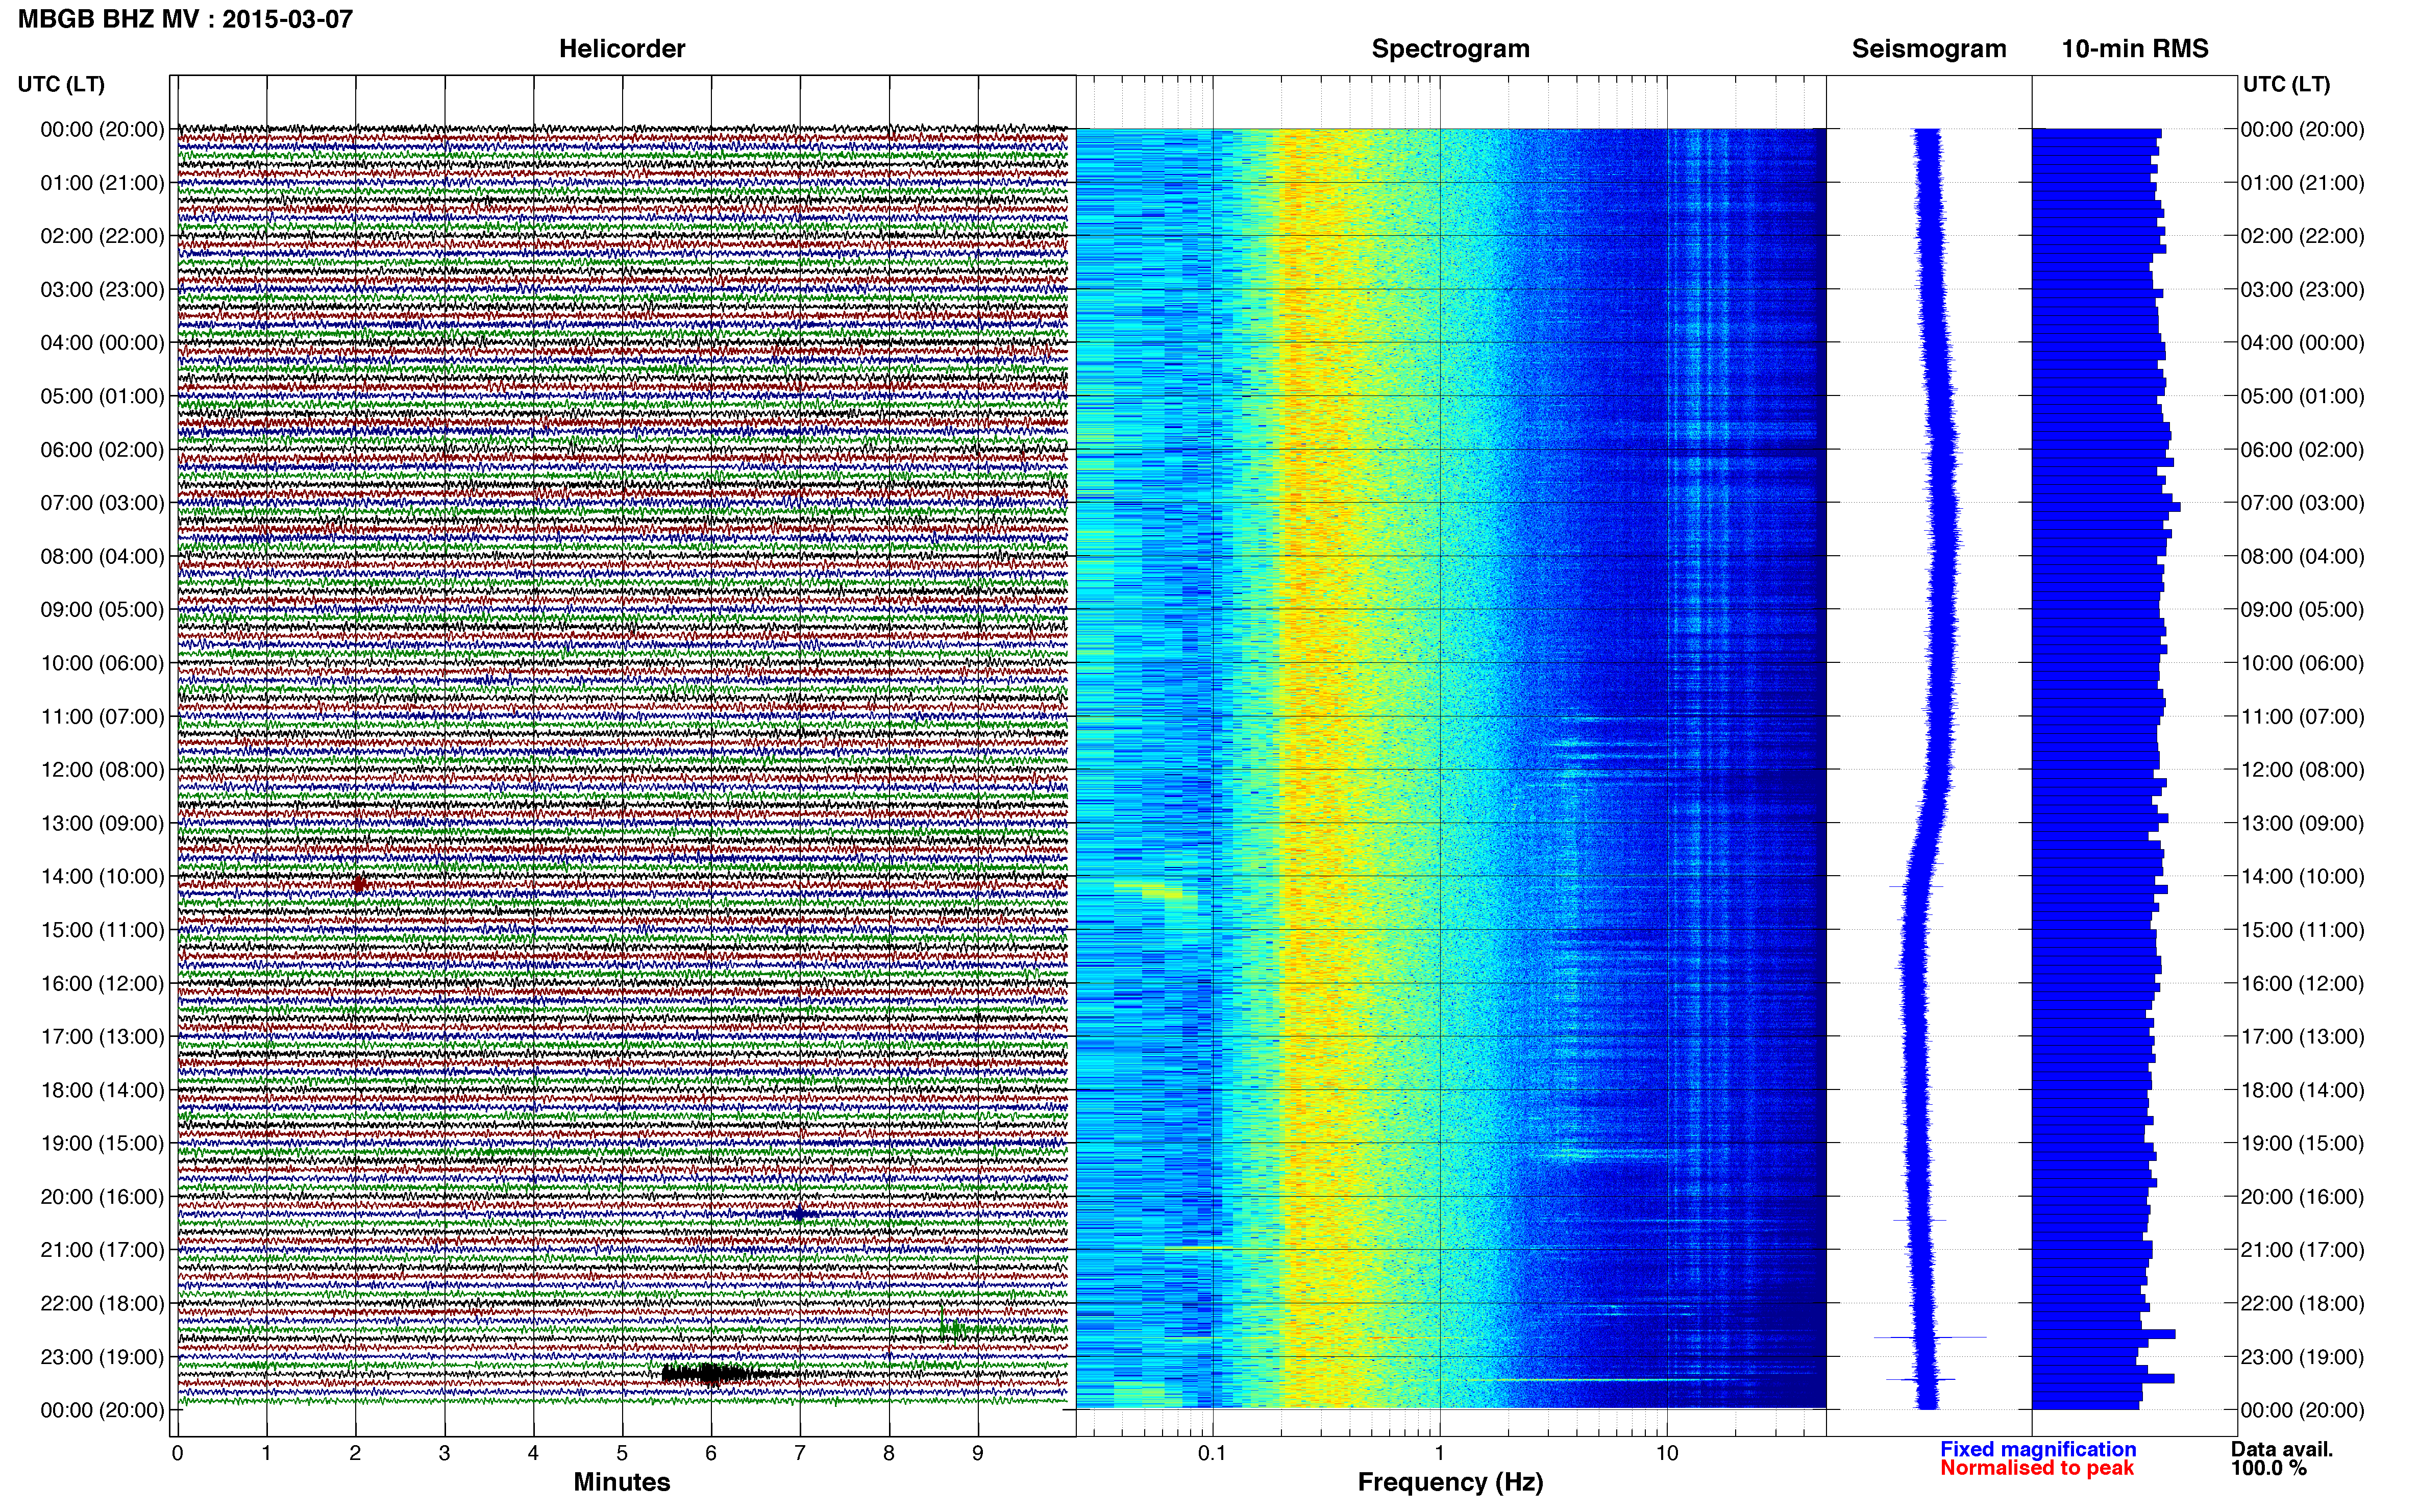
Task: Click the '10-min RMS' panel heading
Action: coord(2134,49)
